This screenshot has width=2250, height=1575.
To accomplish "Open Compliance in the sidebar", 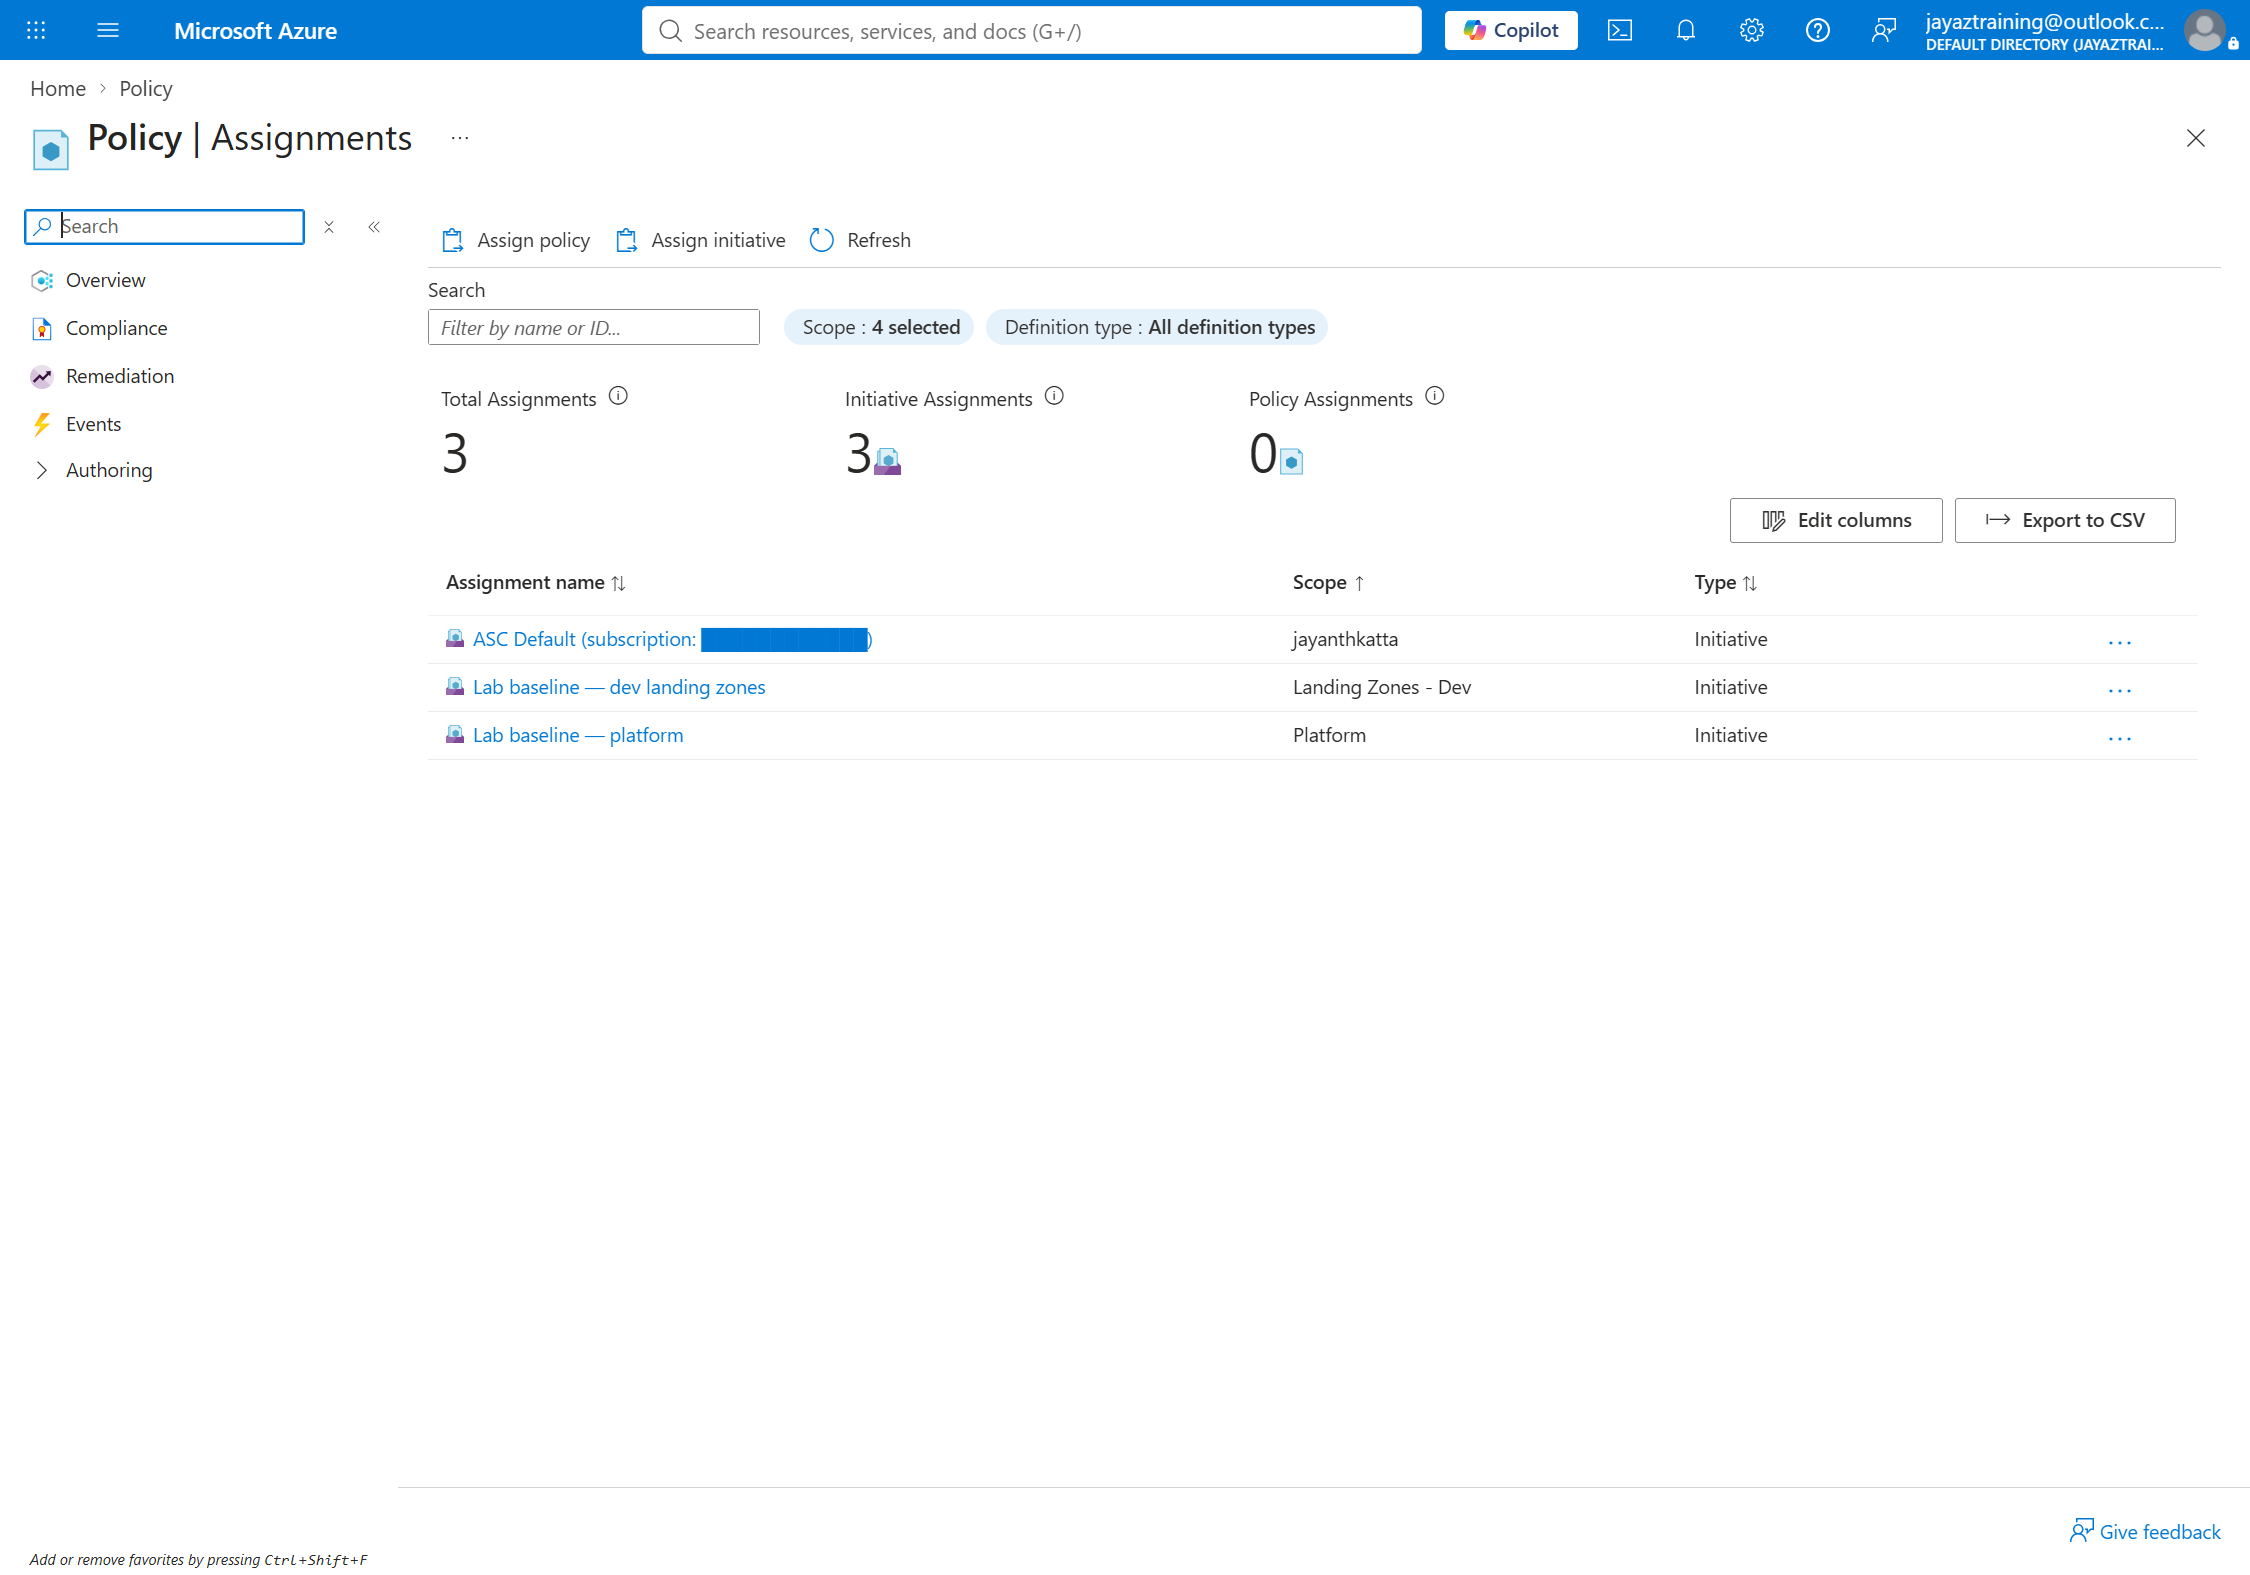I will pyautogui.click(x=116, y=328).
